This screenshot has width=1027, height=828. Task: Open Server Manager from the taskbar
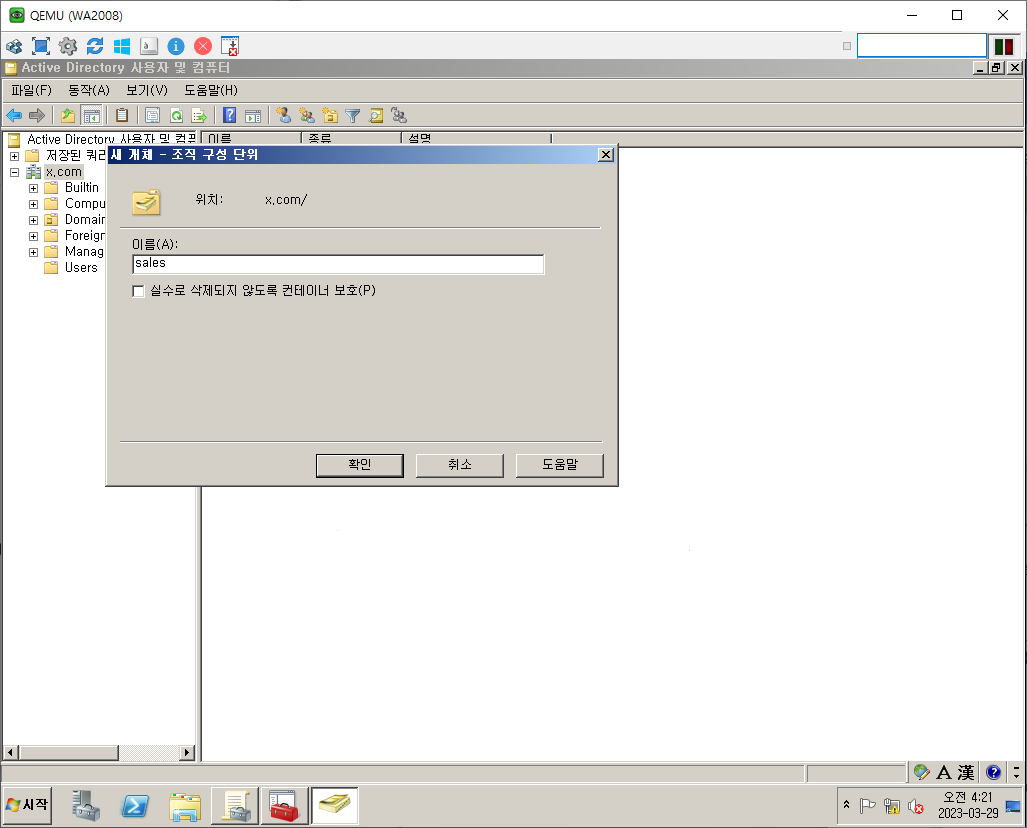pos(86,806)
